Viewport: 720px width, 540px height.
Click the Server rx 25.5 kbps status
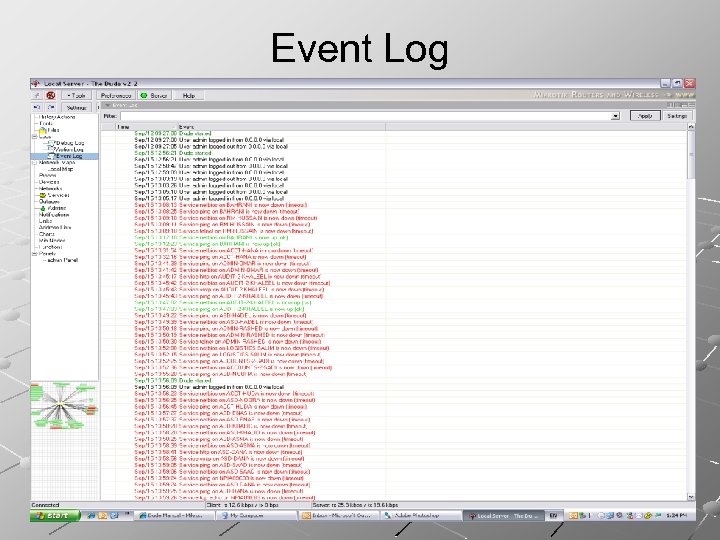(355, 505)
